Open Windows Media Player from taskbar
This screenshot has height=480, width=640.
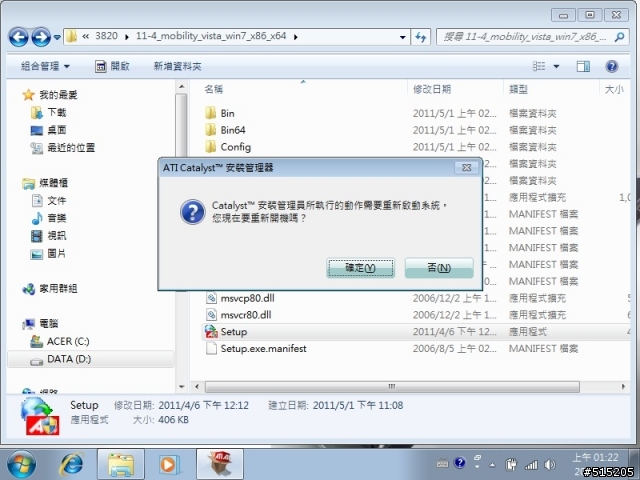click(x=169, y=464)
